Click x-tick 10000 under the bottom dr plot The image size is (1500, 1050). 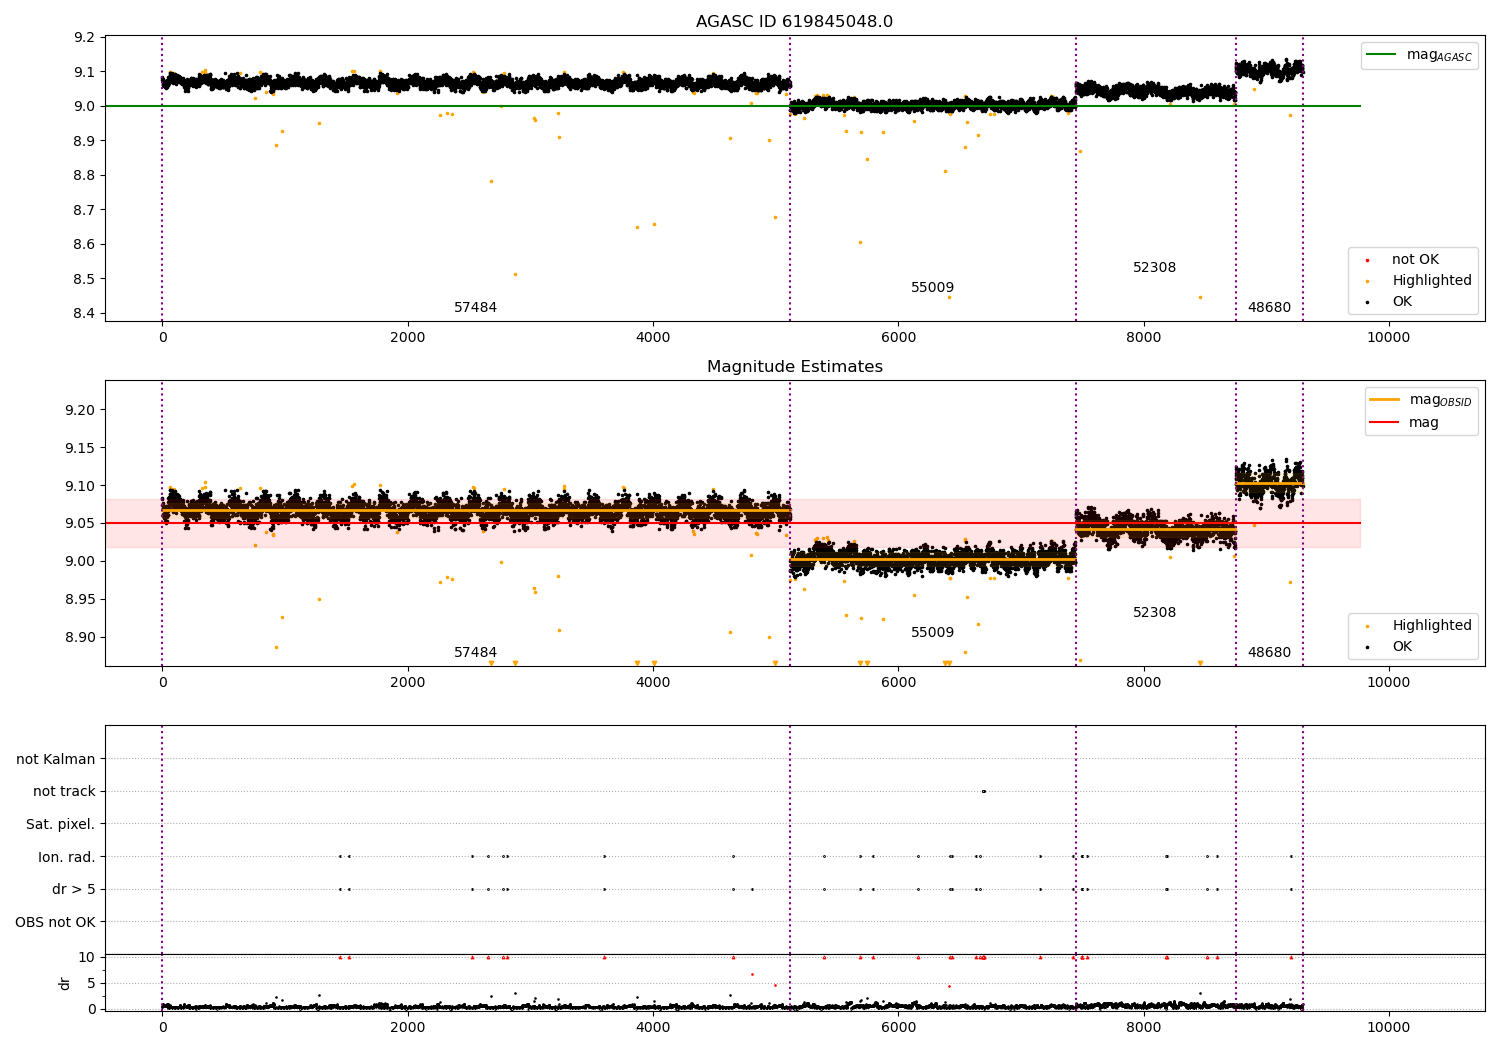click(x=1389, y=1028)
